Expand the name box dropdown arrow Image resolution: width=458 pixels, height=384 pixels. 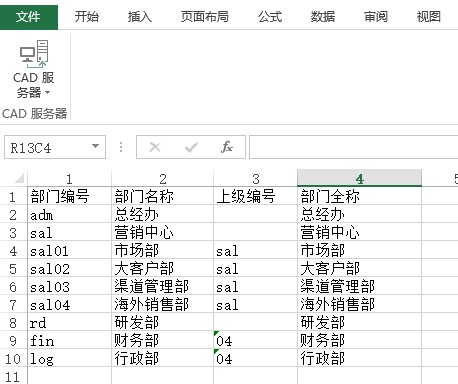pyautogui.click(x=95, y=146)
